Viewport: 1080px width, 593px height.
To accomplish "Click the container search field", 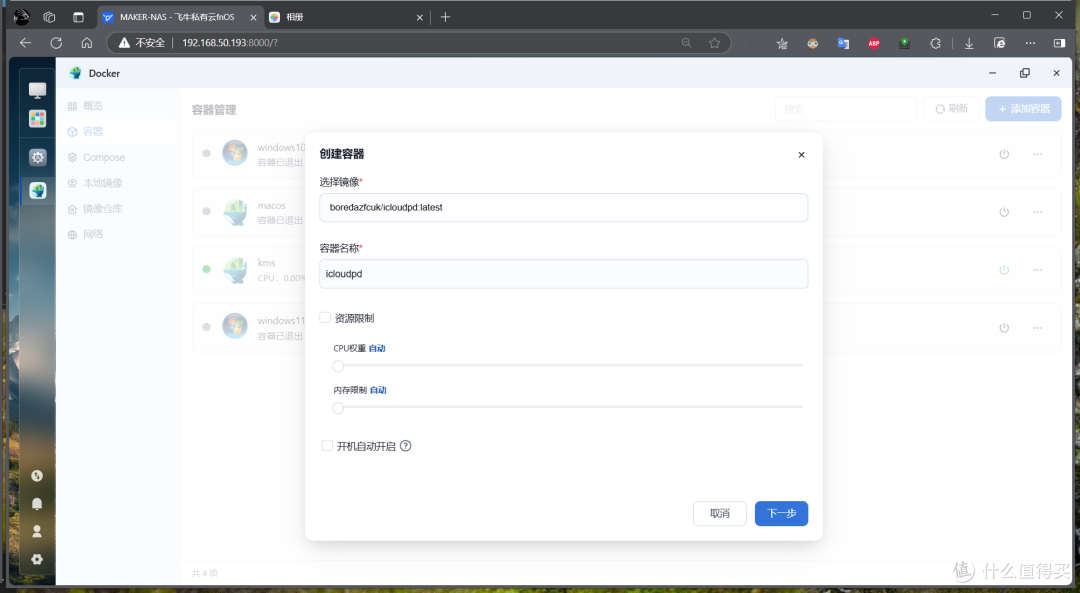I will pos(846,109).
